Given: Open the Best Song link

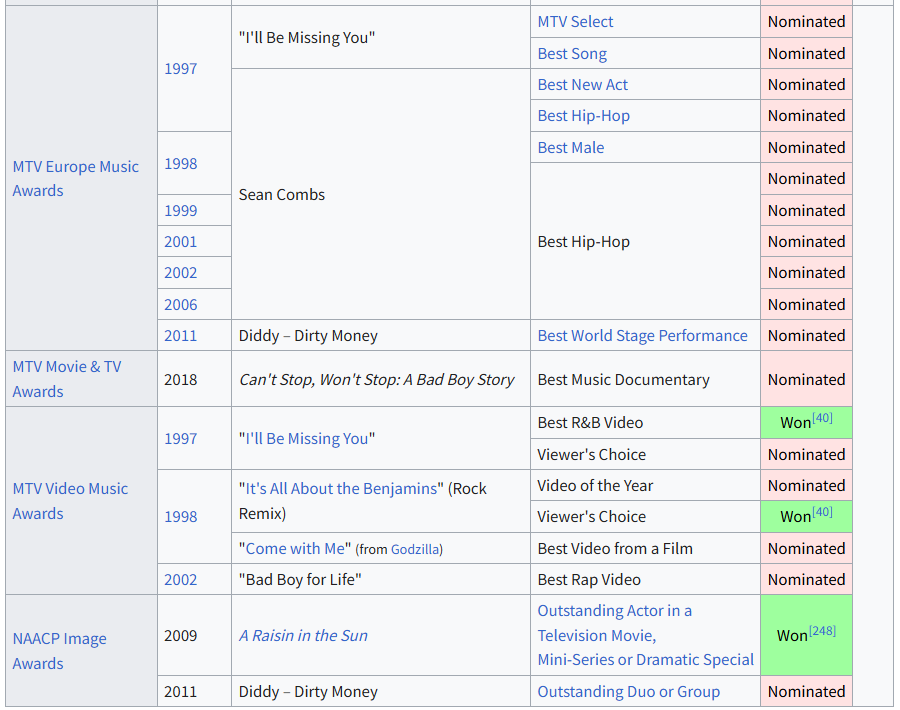Looking at the screenshot, I should [572, 53].
